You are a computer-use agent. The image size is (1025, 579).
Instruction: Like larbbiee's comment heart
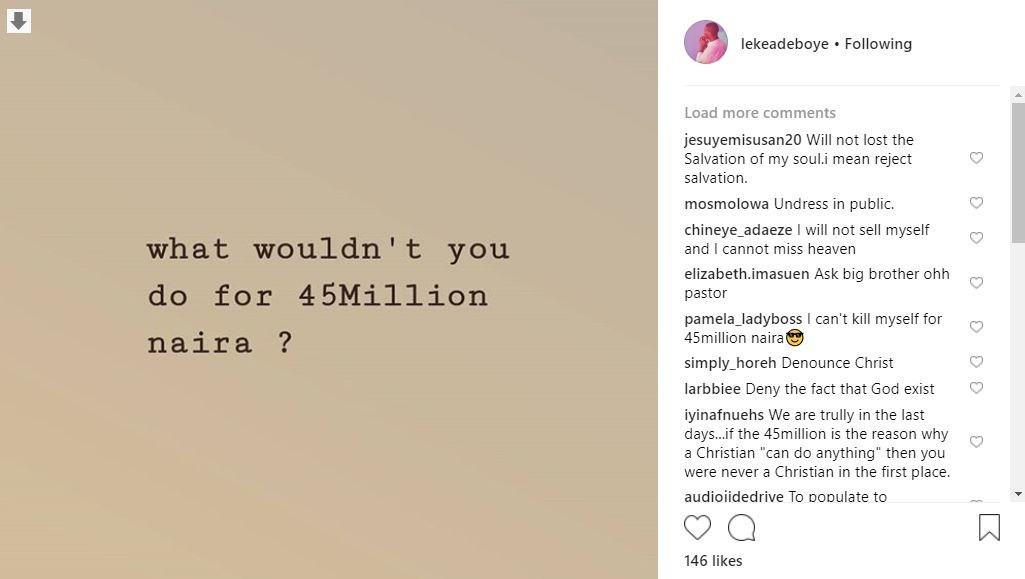976,388
